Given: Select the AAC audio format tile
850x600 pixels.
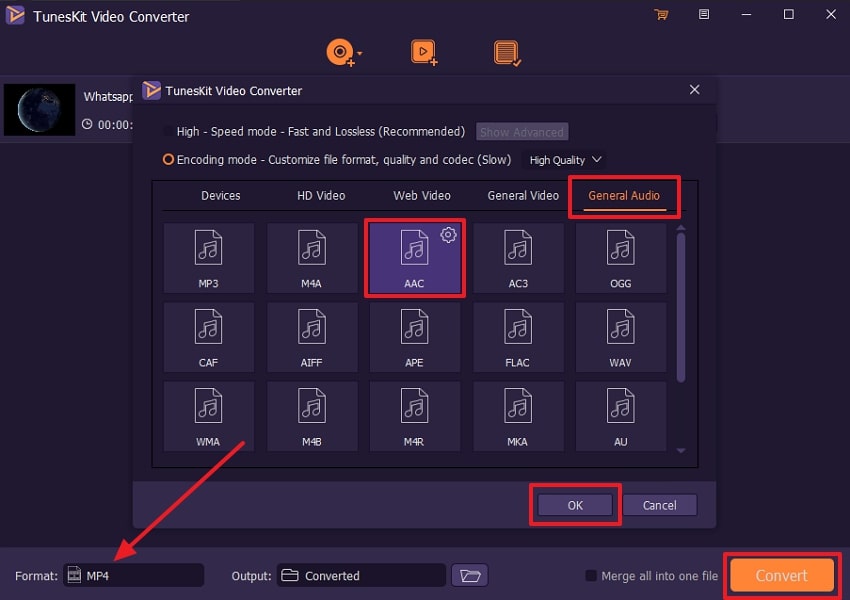Looking at the screenshot, I should click(414, 258).
